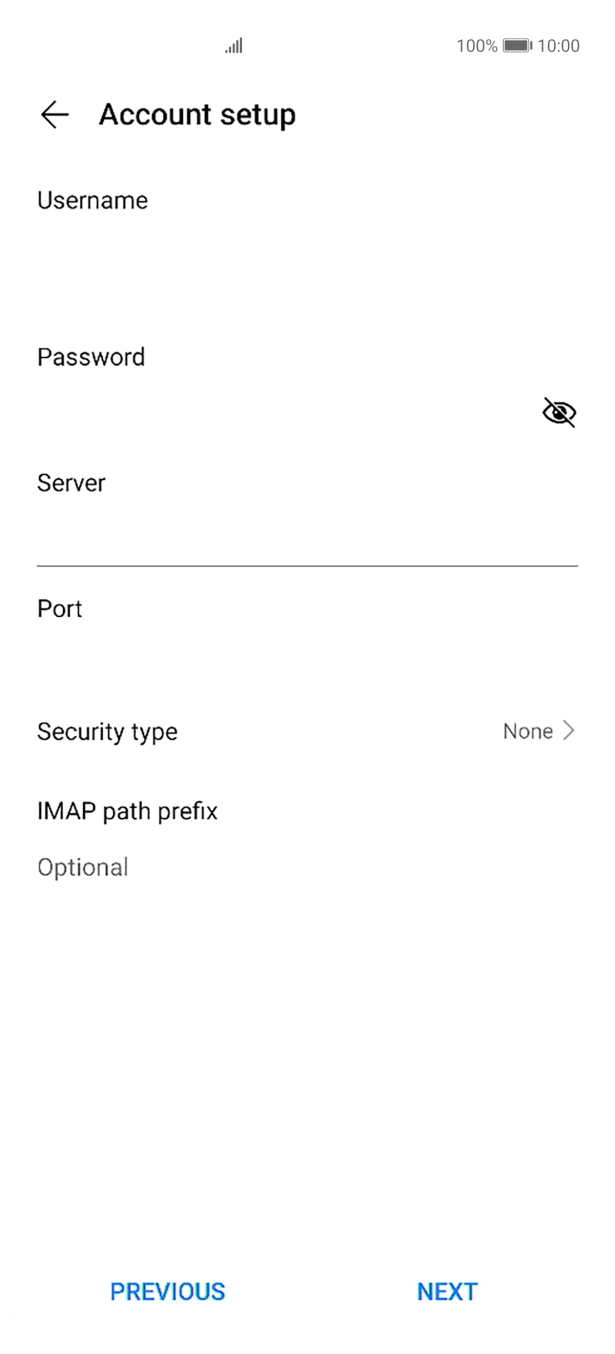The image size is (615, 1354).
Task: Click the 100% battery percentage text
Action: pyautogui.click(x=476, y=46)
